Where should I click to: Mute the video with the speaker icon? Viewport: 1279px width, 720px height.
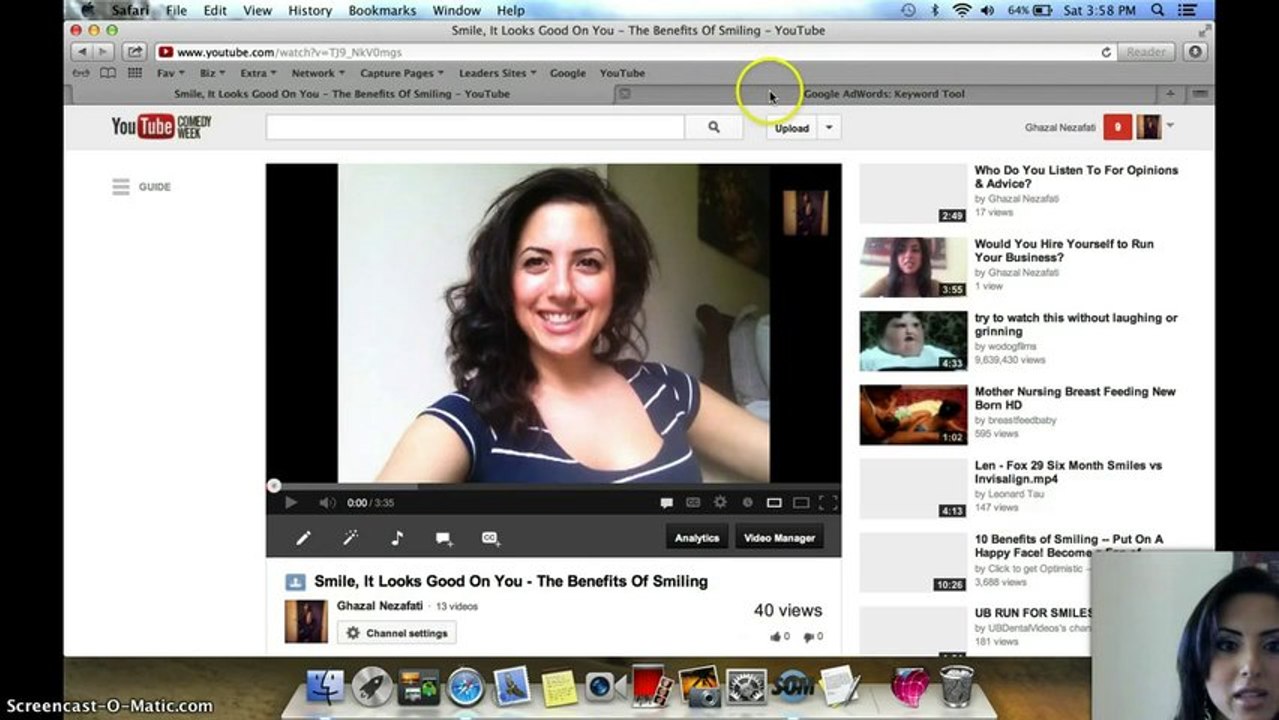pos(327,503)
